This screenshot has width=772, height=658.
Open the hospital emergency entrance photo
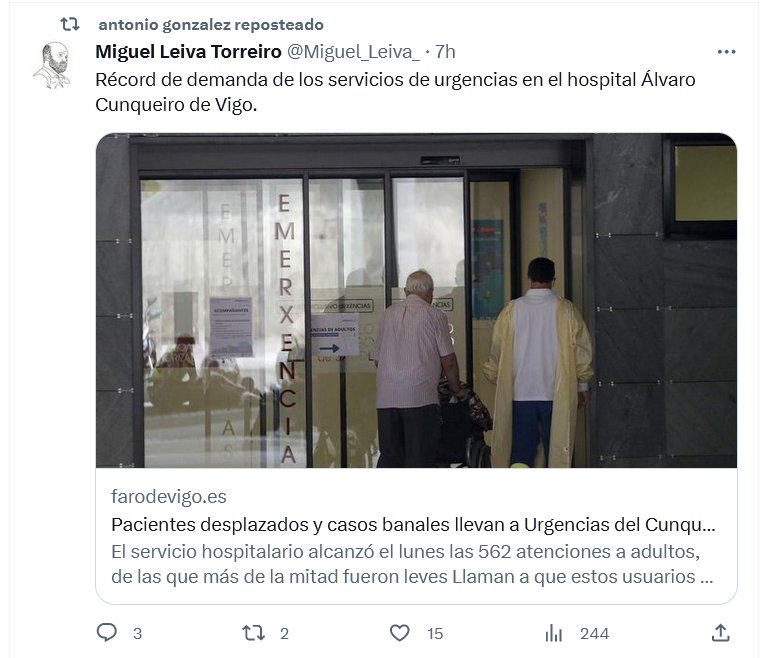pos(417,300)
